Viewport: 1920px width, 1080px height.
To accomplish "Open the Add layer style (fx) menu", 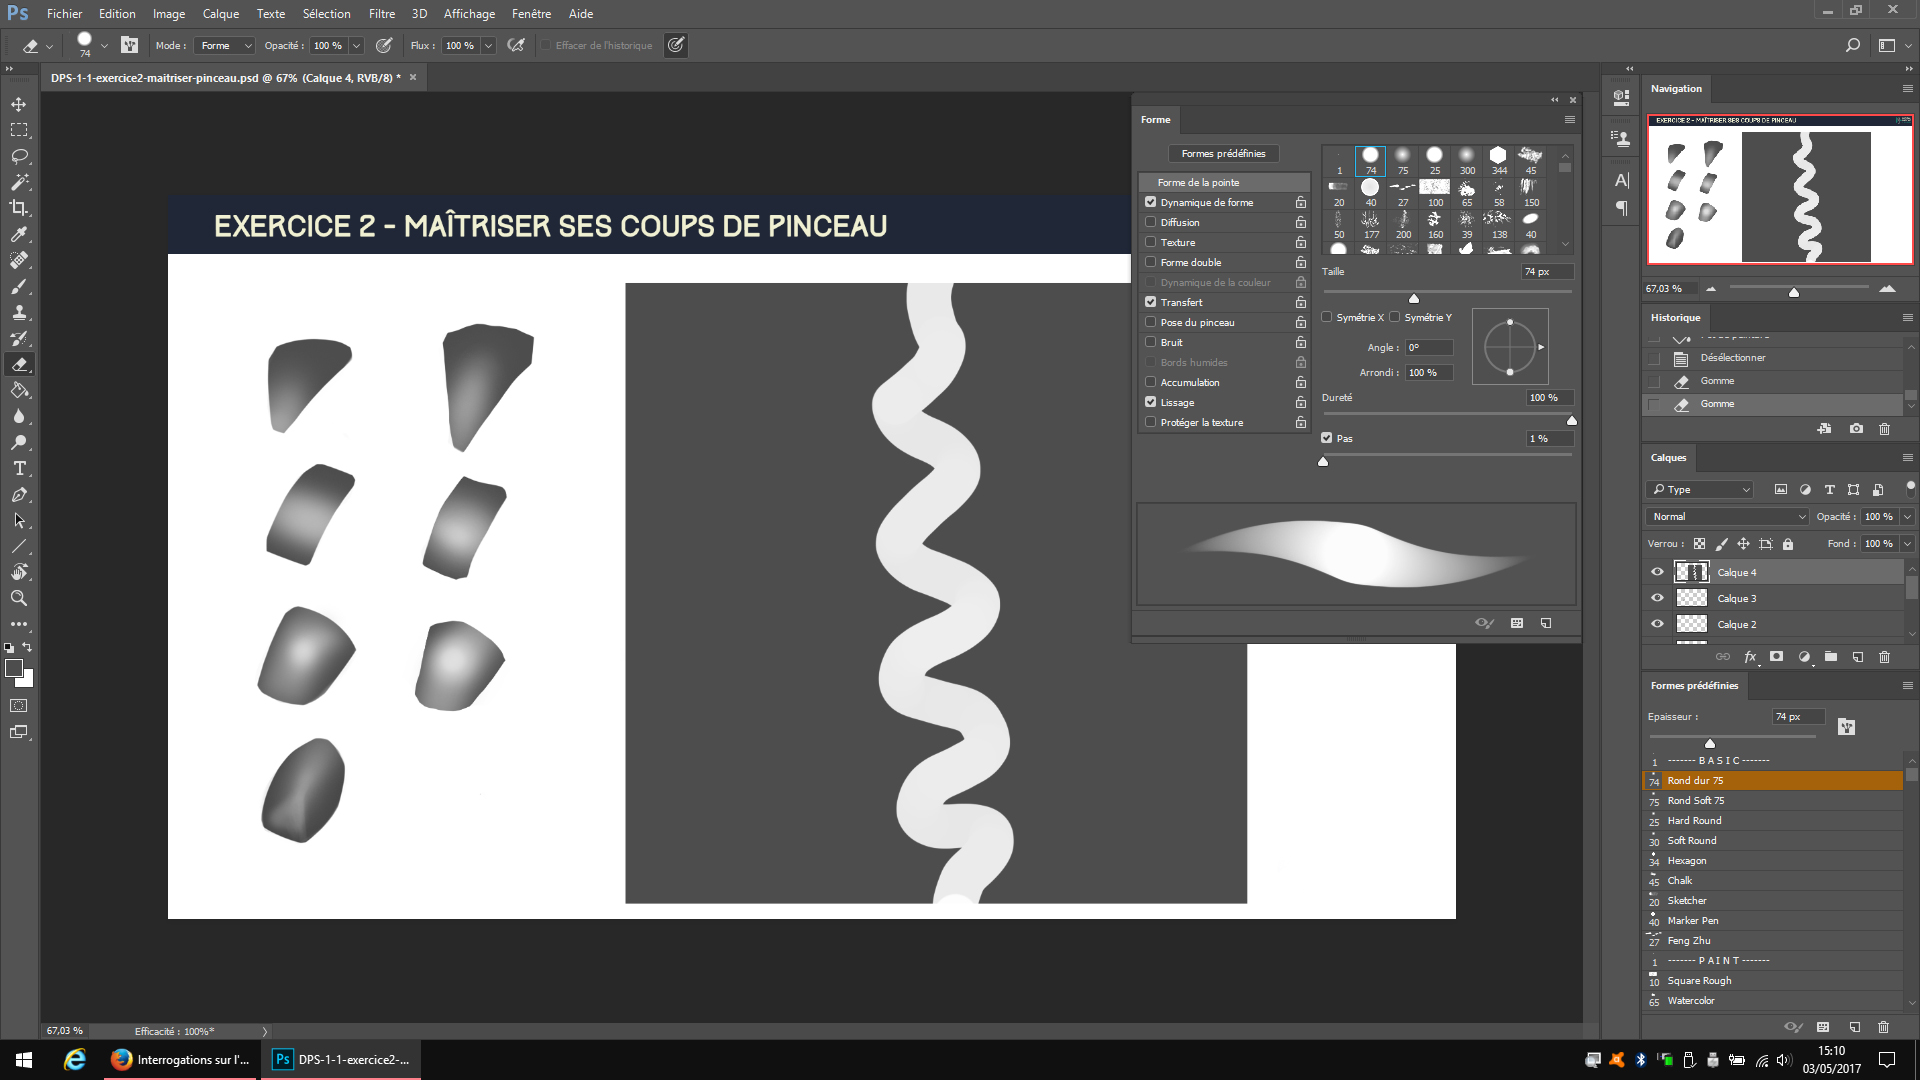I will (1750, 657).
